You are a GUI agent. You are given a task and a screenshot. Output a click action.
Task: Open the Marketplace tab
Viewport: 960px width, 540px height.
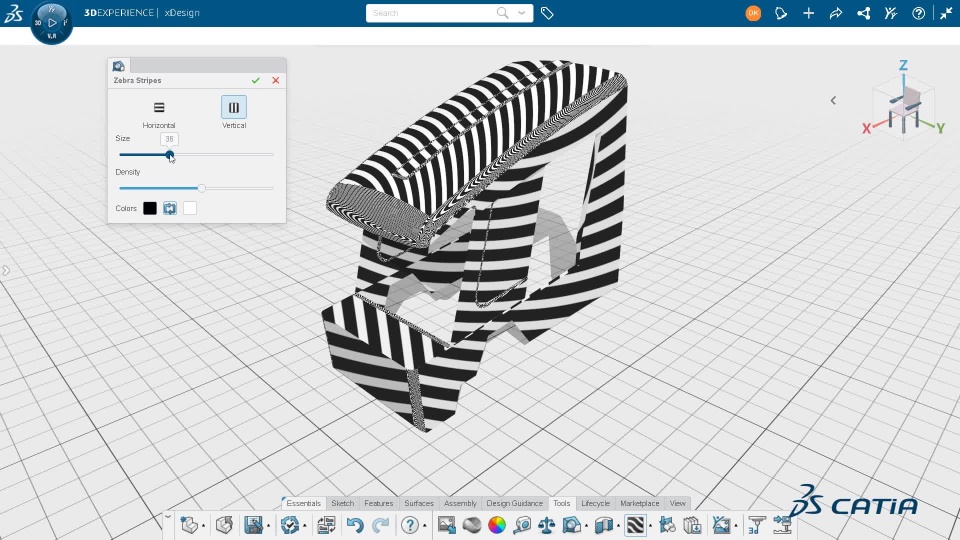[x=639, y=503]
